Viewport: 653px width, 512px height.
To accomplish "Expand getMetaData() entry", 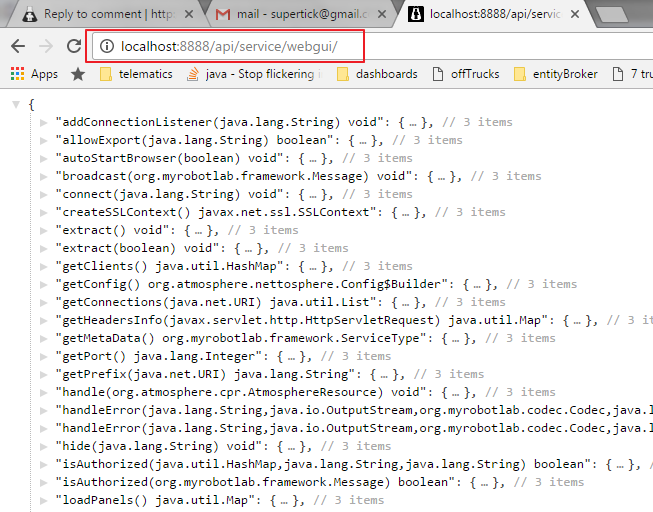I will point(43,338).
